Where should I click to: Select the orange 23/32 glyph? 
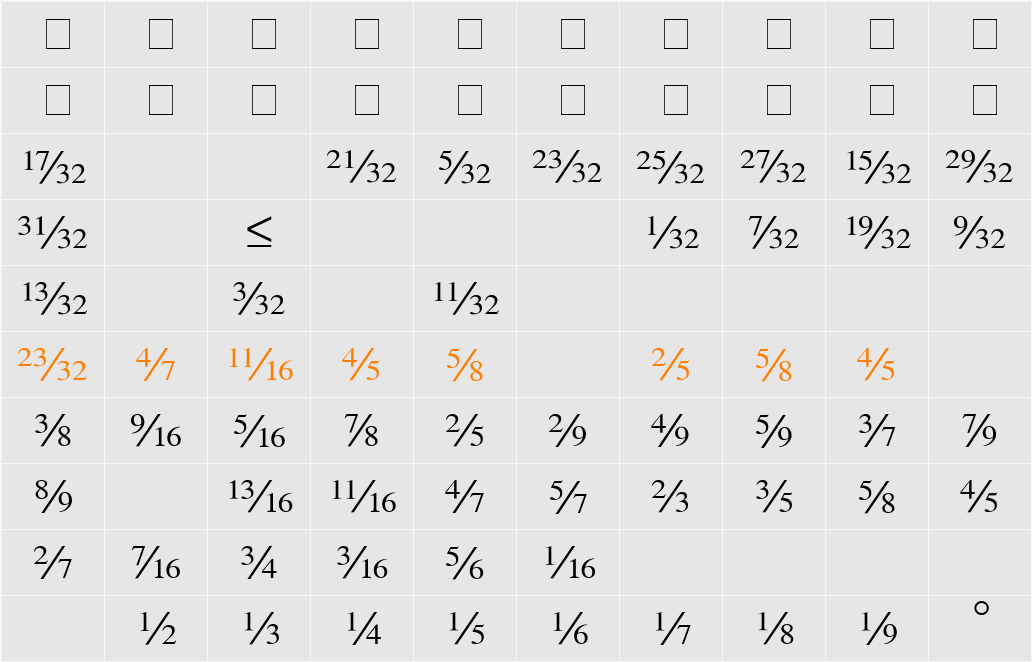click(x=54, y=365)
